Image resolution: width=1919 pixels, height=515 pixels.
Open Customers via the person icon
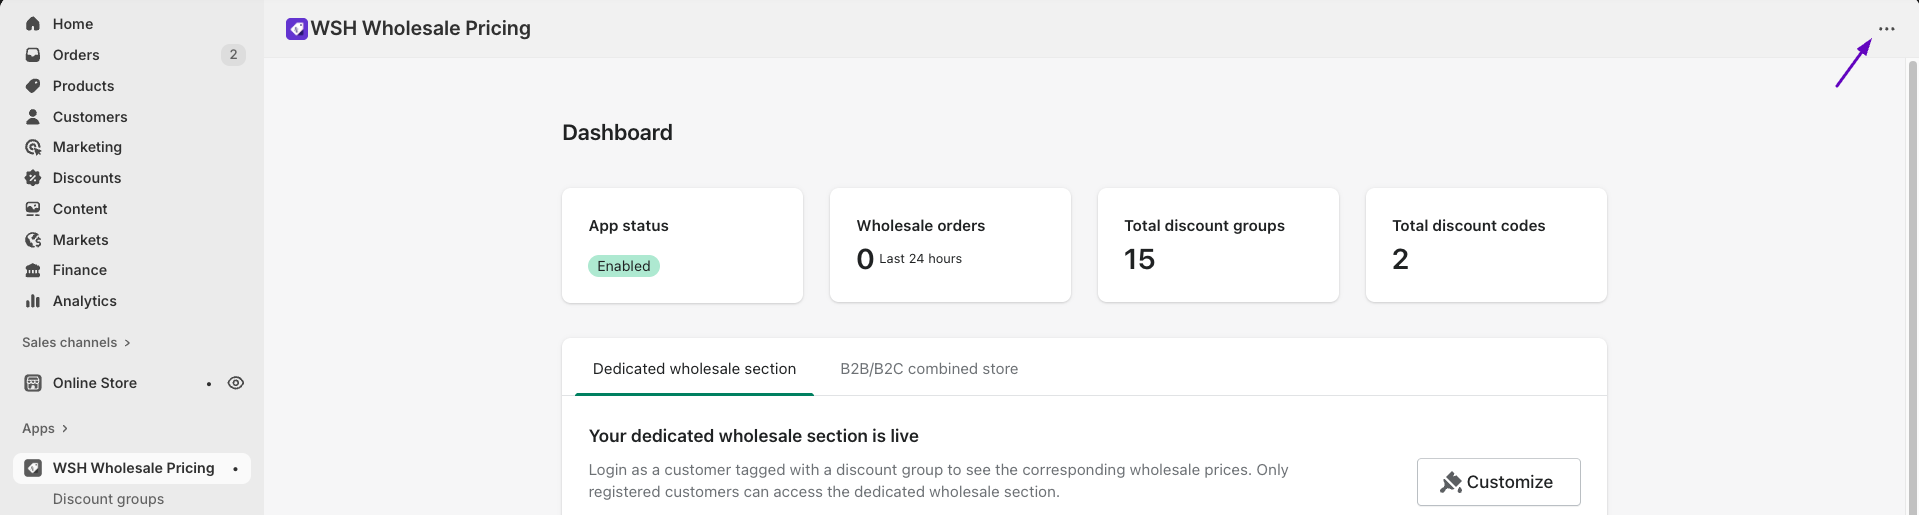[33, 117]
